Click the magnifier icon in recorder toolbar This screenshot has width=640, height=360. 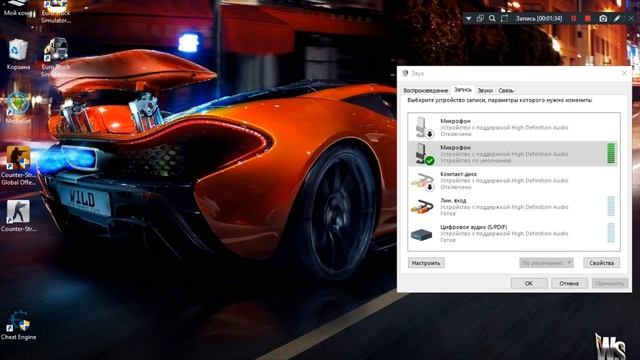point(492,18)
